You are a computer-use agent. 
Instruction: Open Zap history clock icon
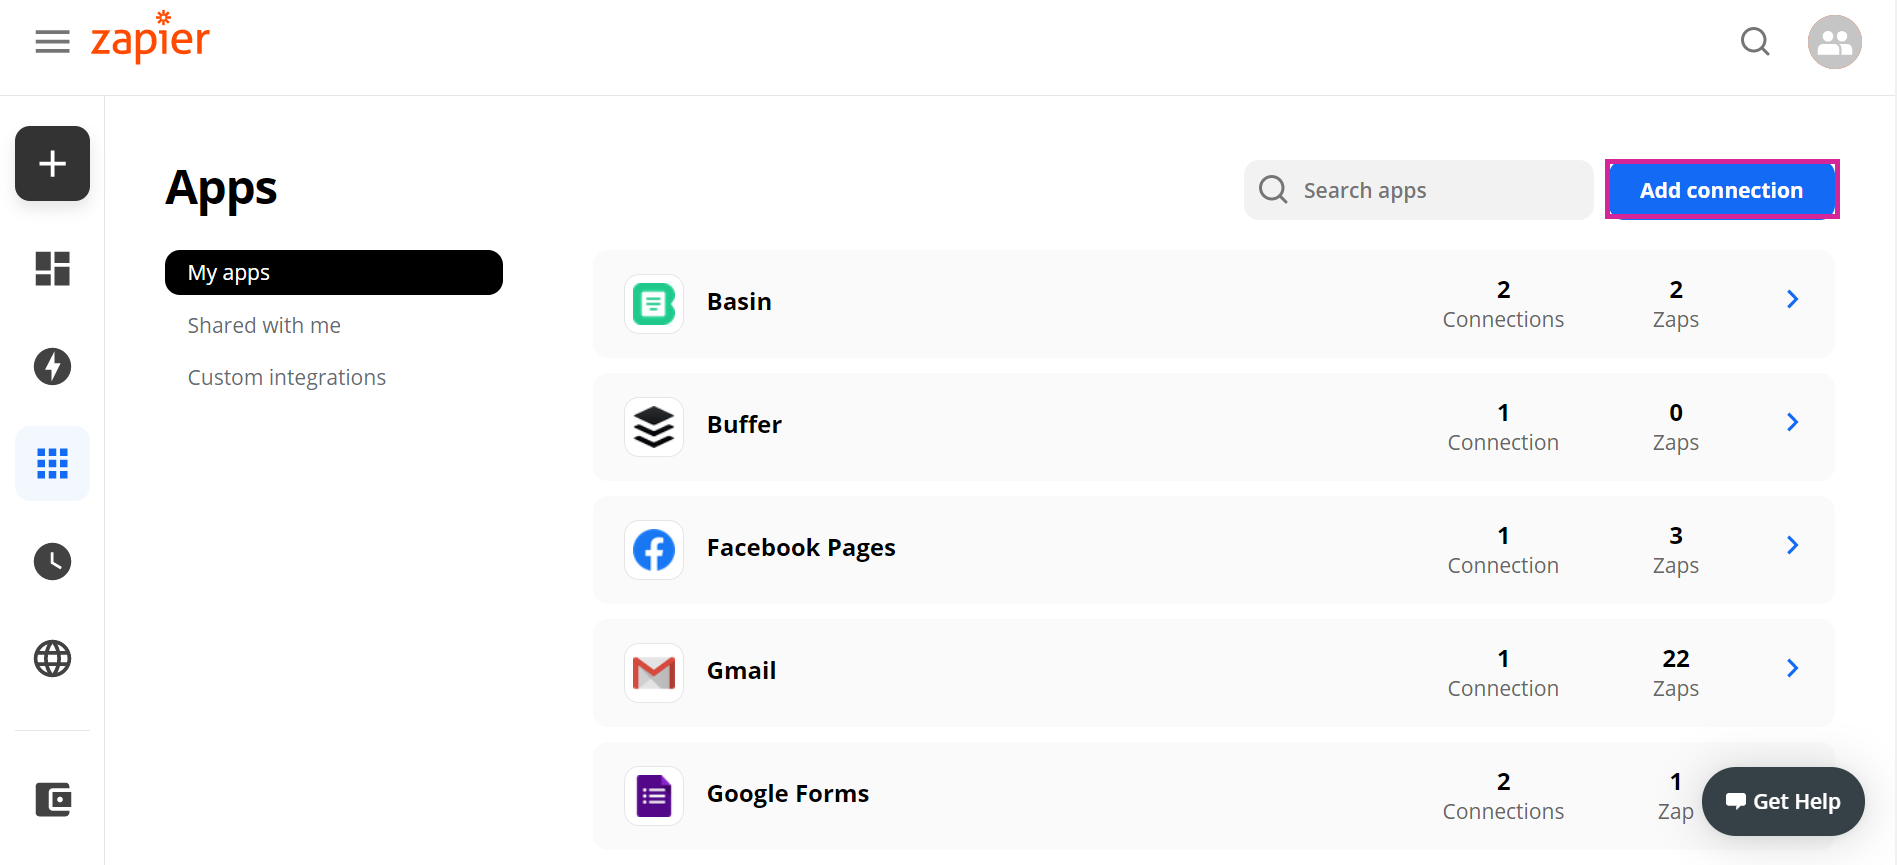(52, 561)
